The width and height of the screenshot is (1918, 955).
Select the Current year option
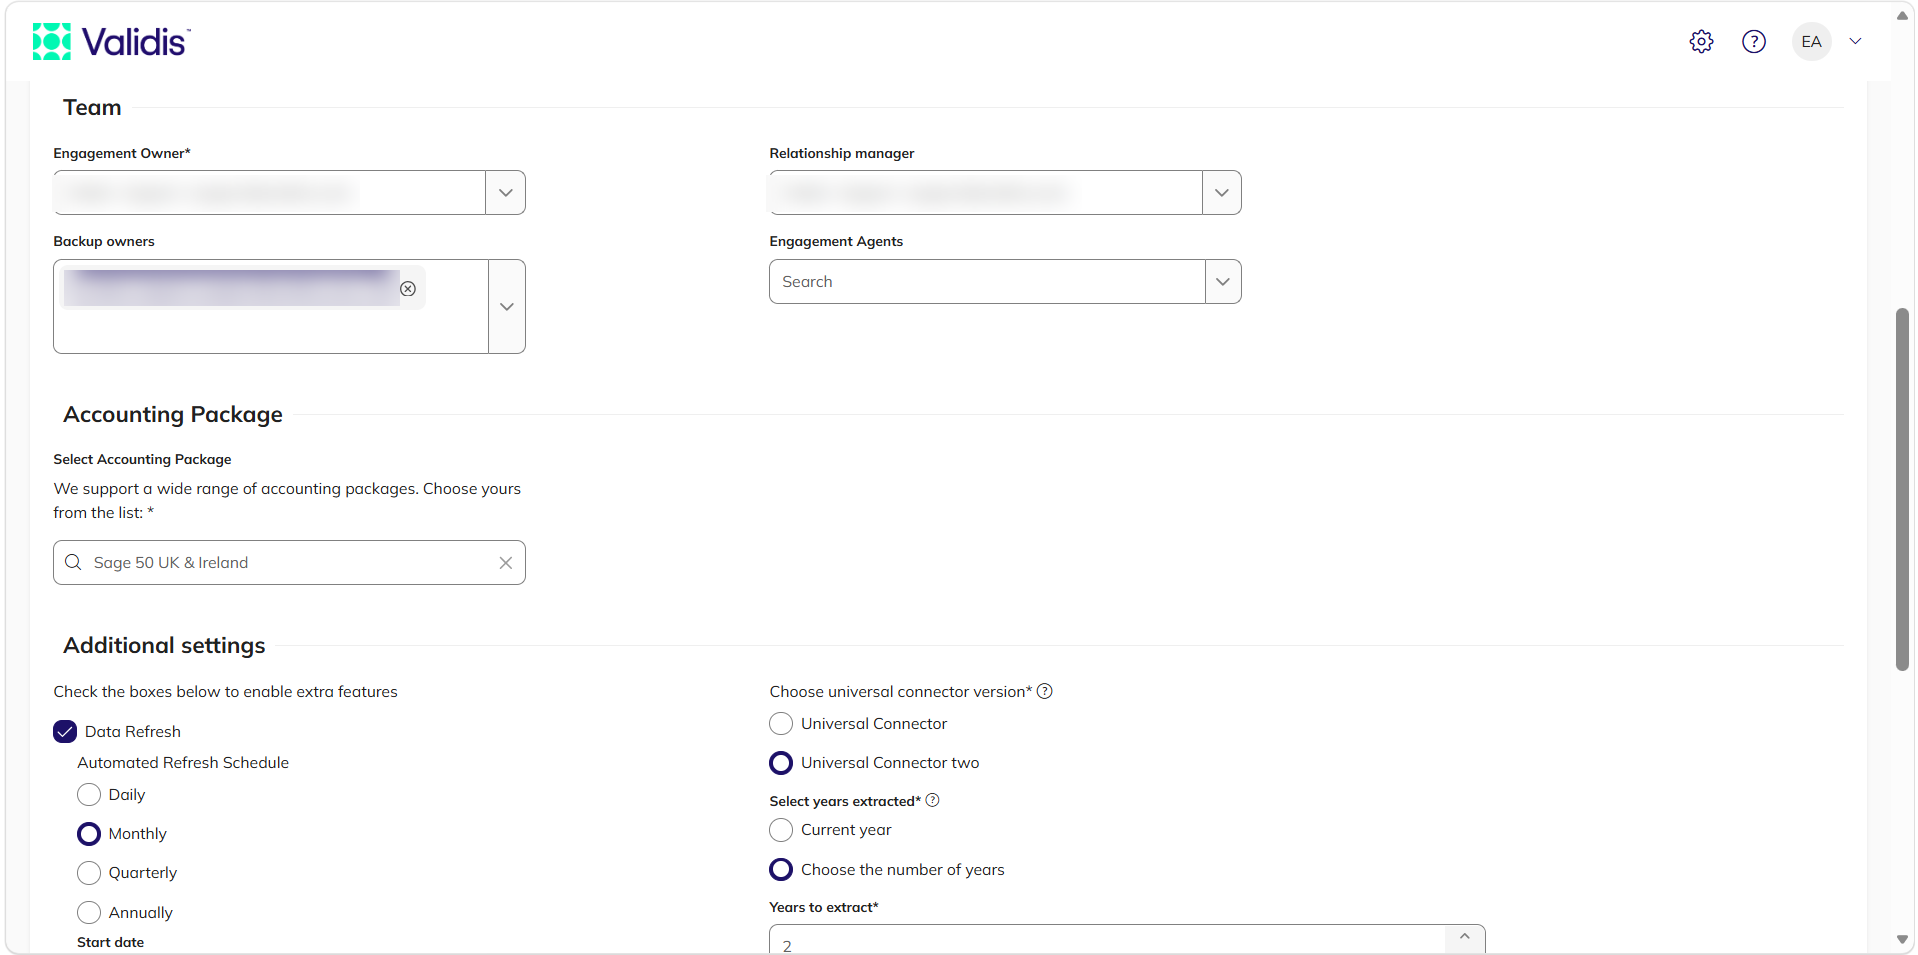point(781,829)
